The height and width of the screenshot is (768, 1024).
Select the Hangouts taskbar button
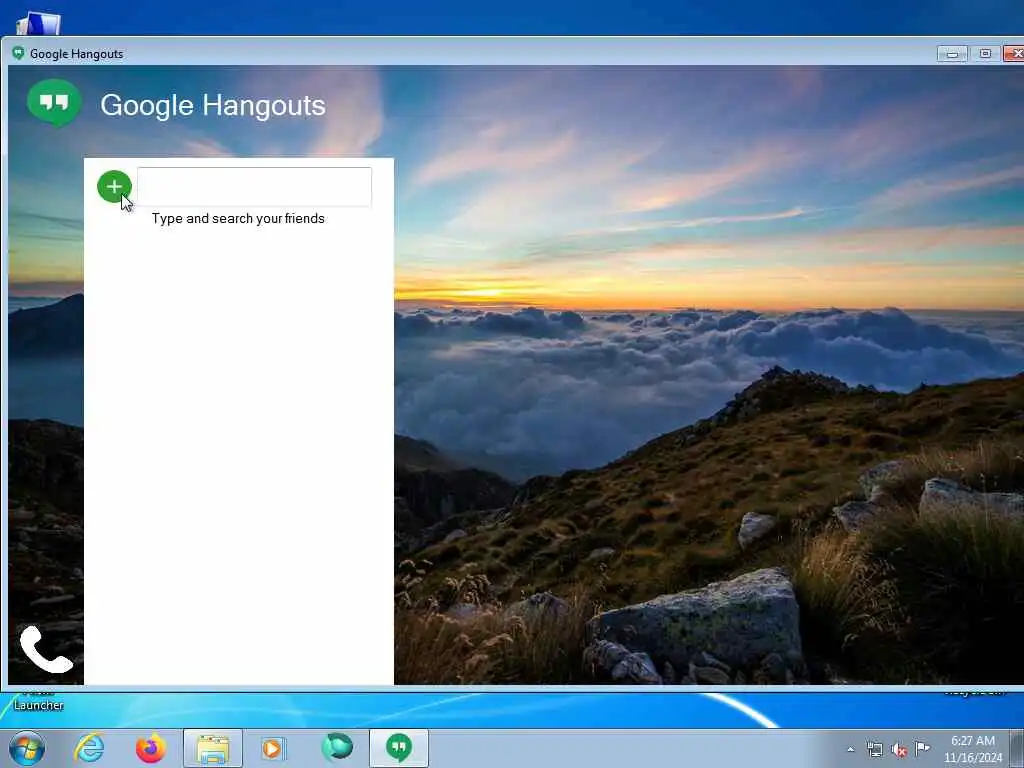[x=399, y=748]
